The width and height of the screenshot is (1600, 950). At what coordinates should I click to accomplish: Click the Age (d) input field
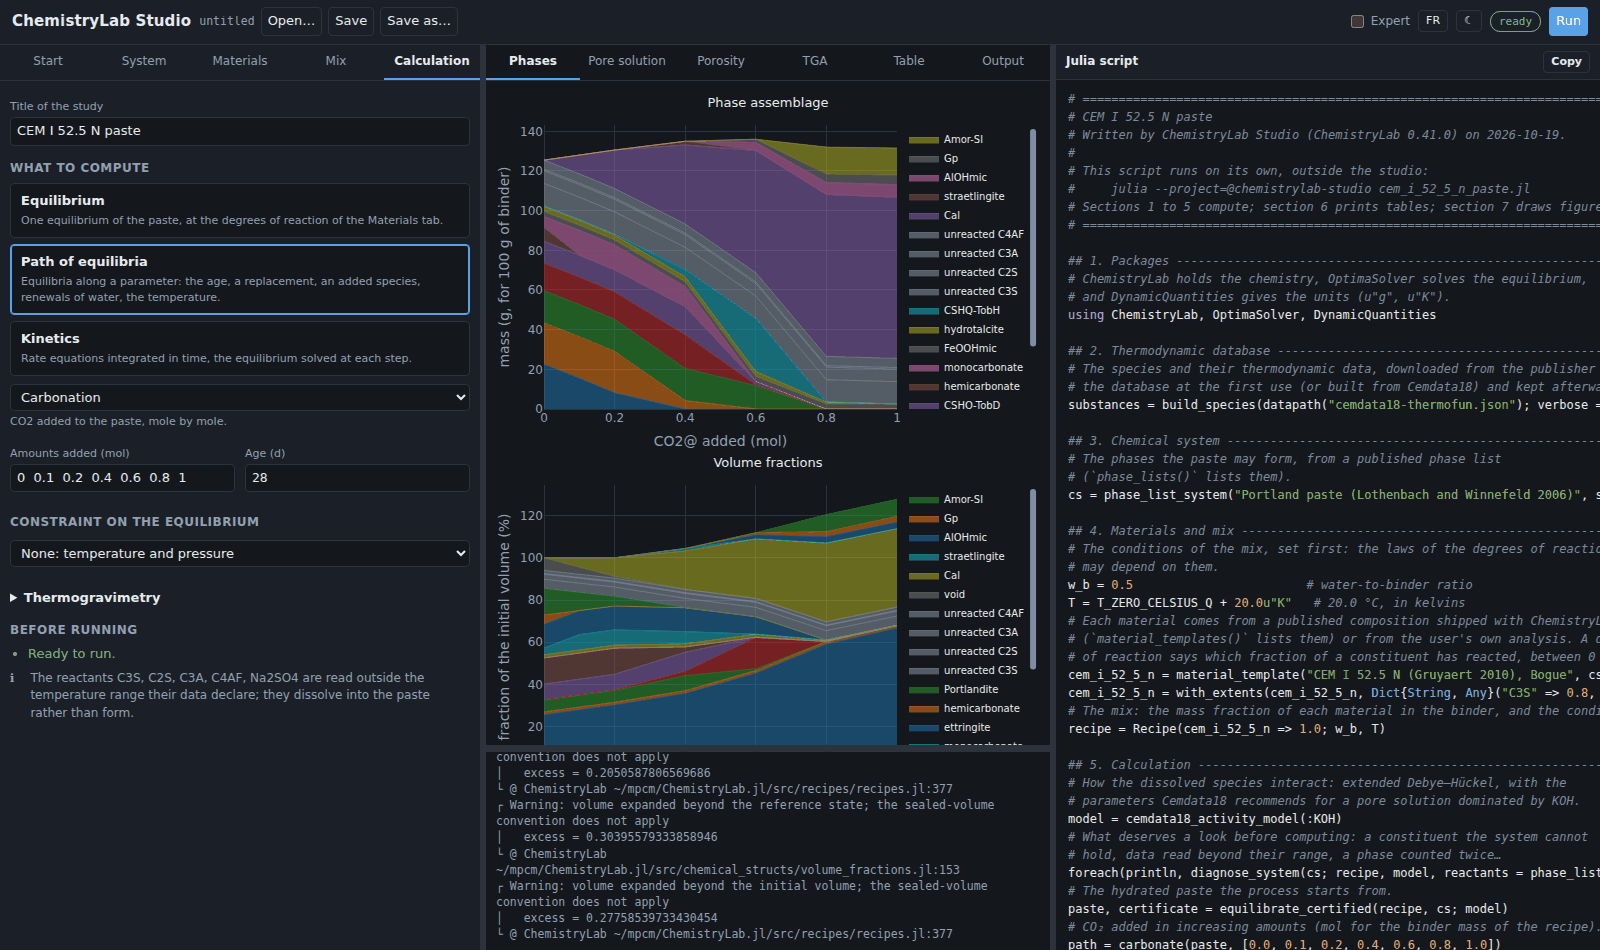[x=357, y=478]
